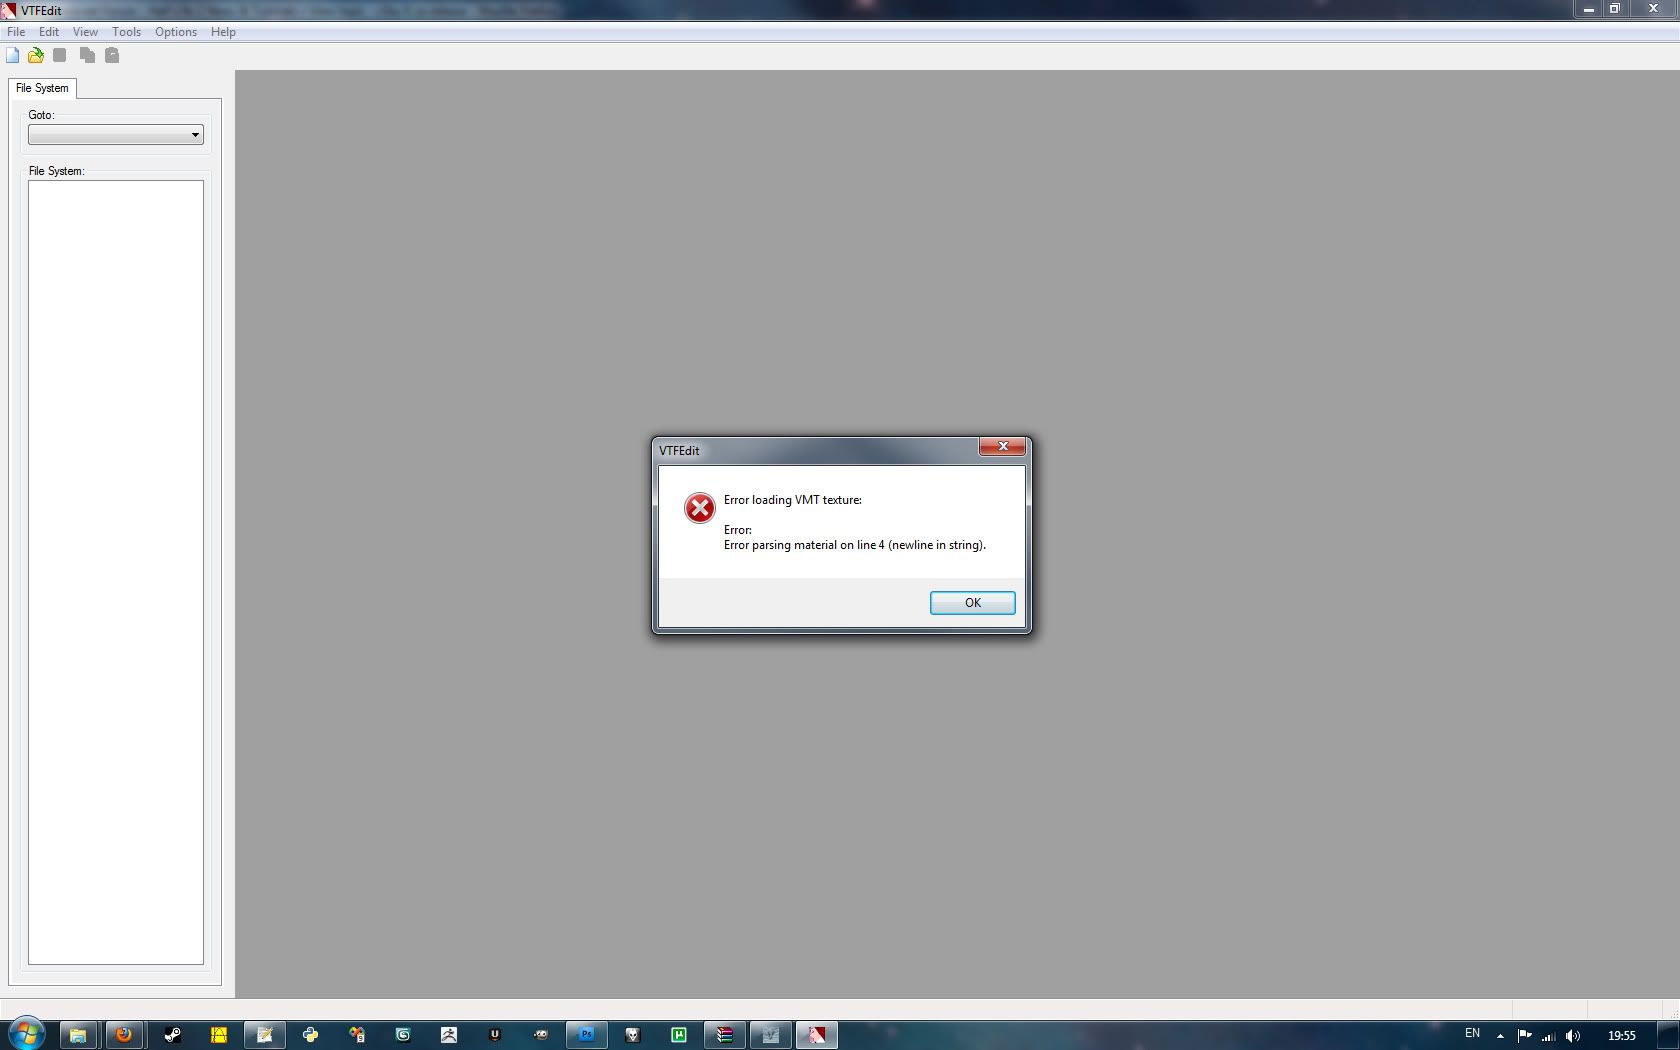Screen dimensions: 1680x1050
Task: Click inside the File System list box
Action: [x=116, y=570]
